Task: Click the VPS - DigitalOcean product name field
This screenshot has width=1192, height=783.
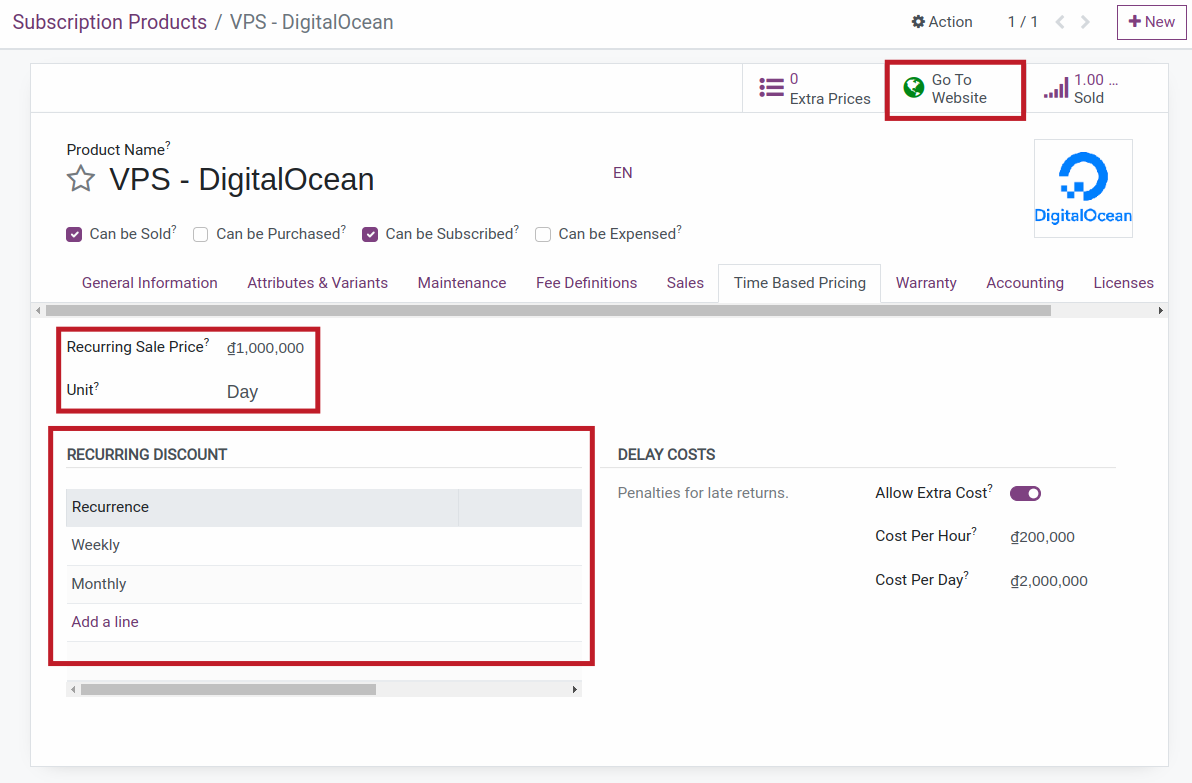Action: [242, 179]
